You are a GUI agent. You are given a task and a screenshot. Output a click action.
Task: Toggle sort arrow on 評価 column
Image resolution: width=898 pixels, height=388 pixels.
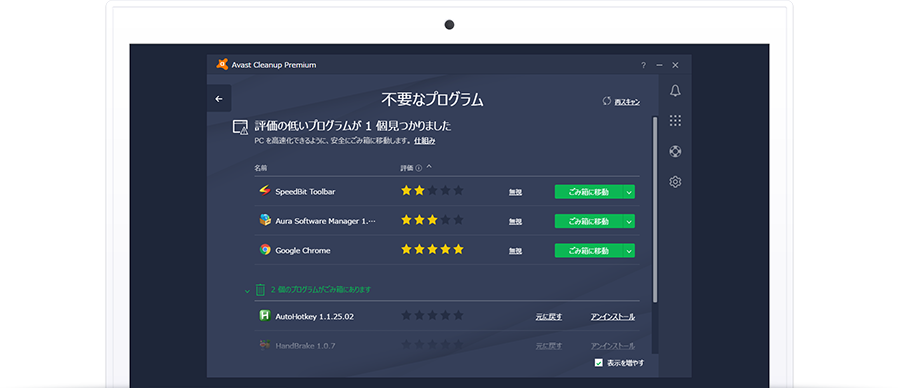pos(429,167)
